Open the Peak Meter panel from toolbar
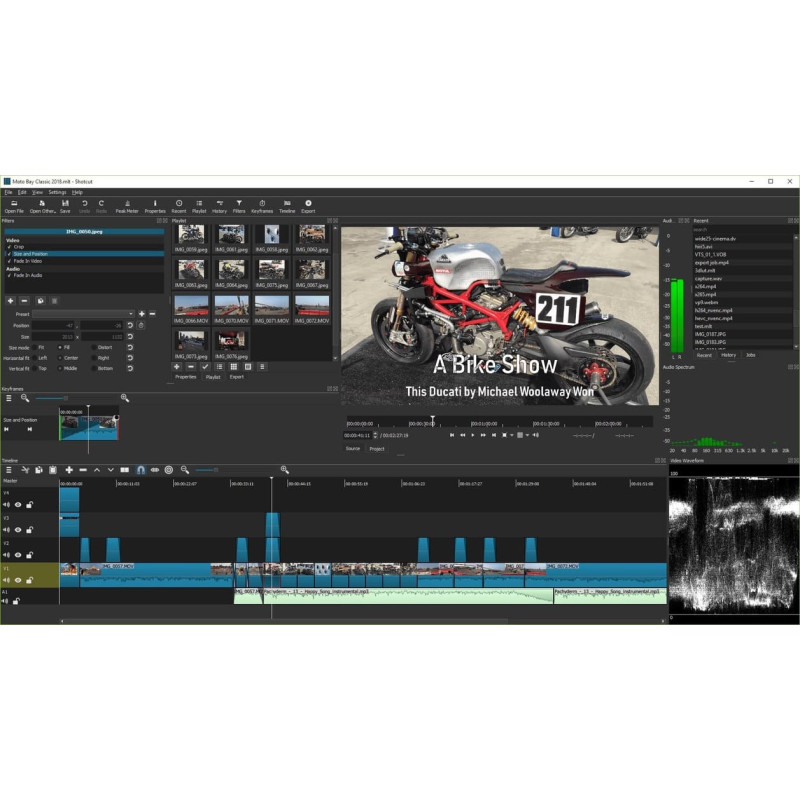This screenshot has width=800, height=800. [127, 207]
